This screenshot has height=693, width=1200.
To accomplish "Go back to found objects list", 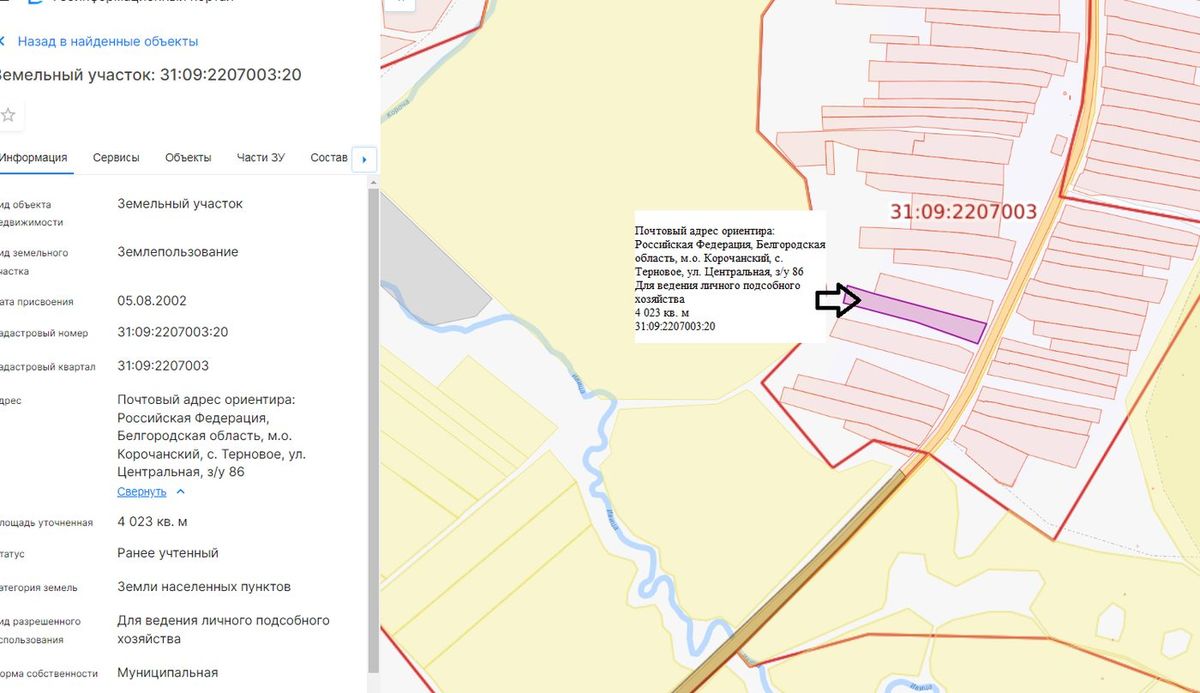I will coord(107,41).
